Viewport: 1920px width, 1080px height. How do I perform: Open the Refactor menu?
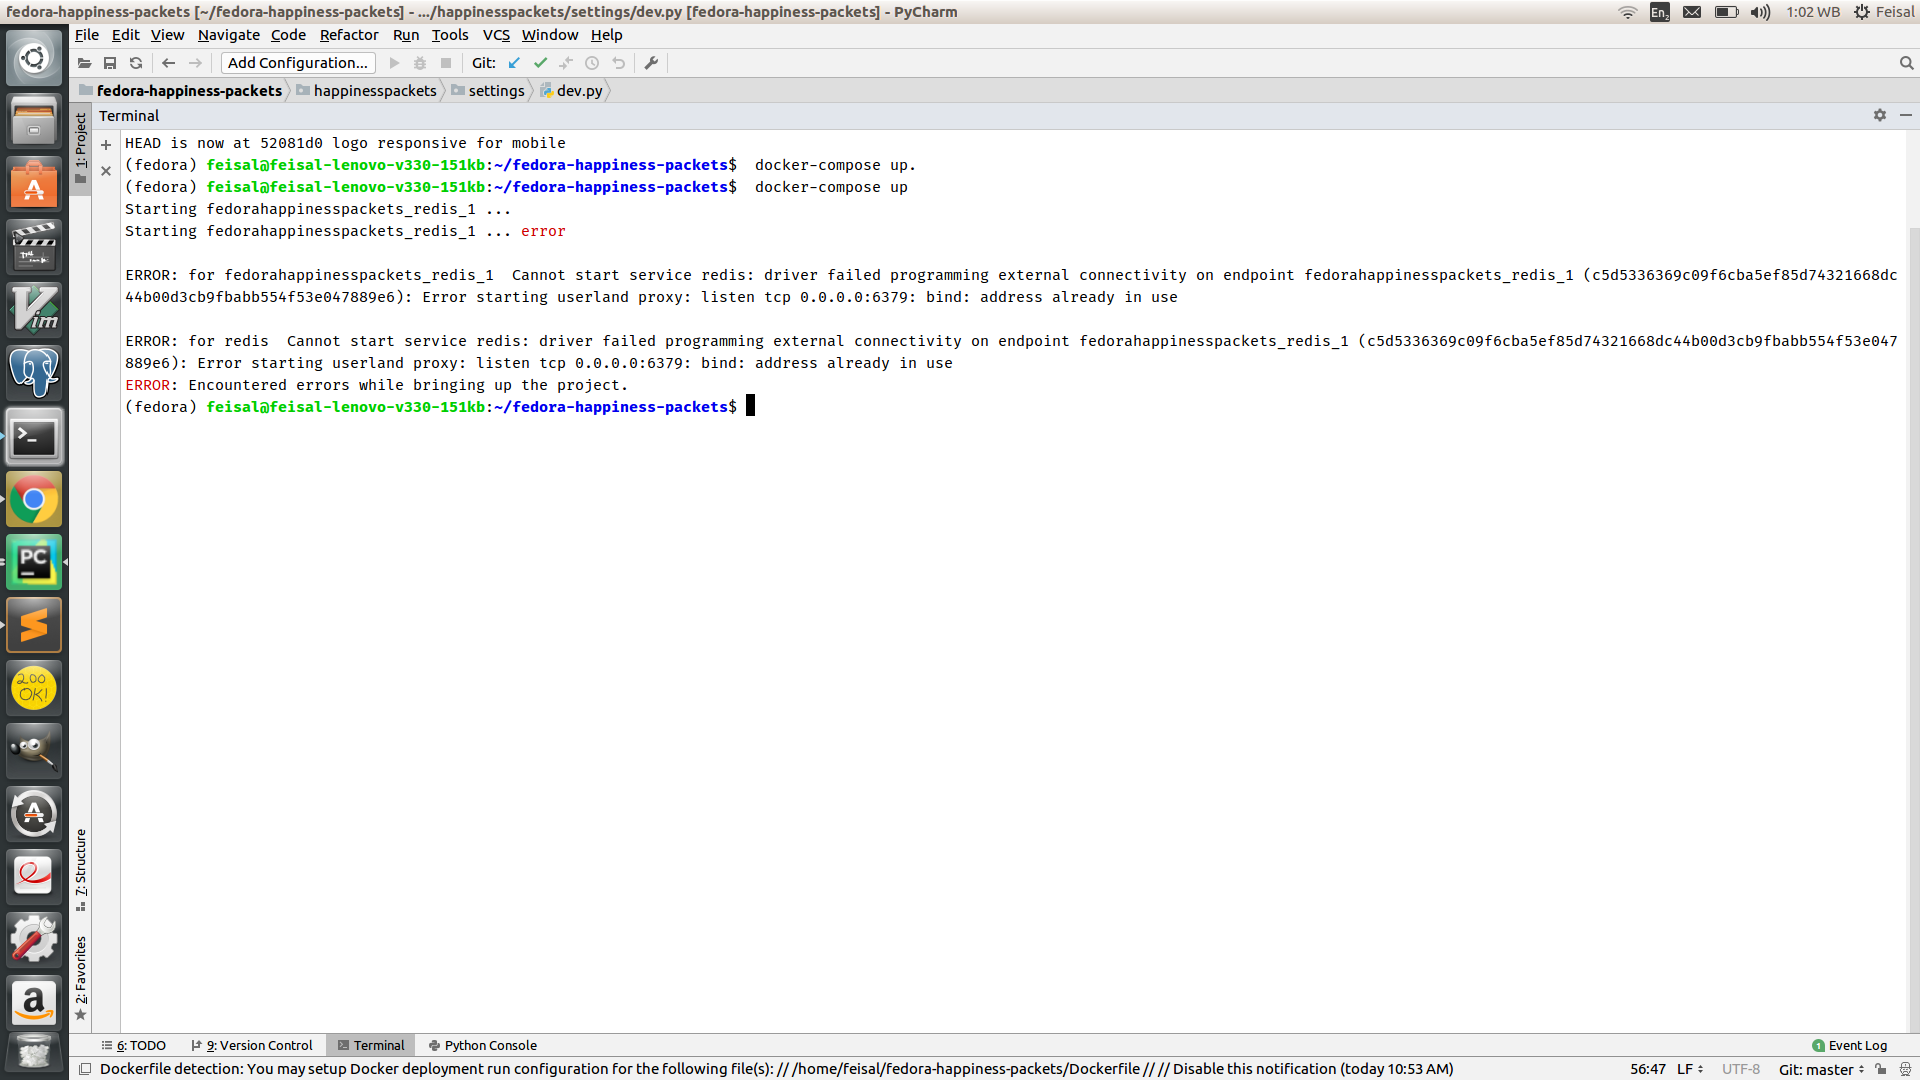pyautogui.click(x=349, y=35)
